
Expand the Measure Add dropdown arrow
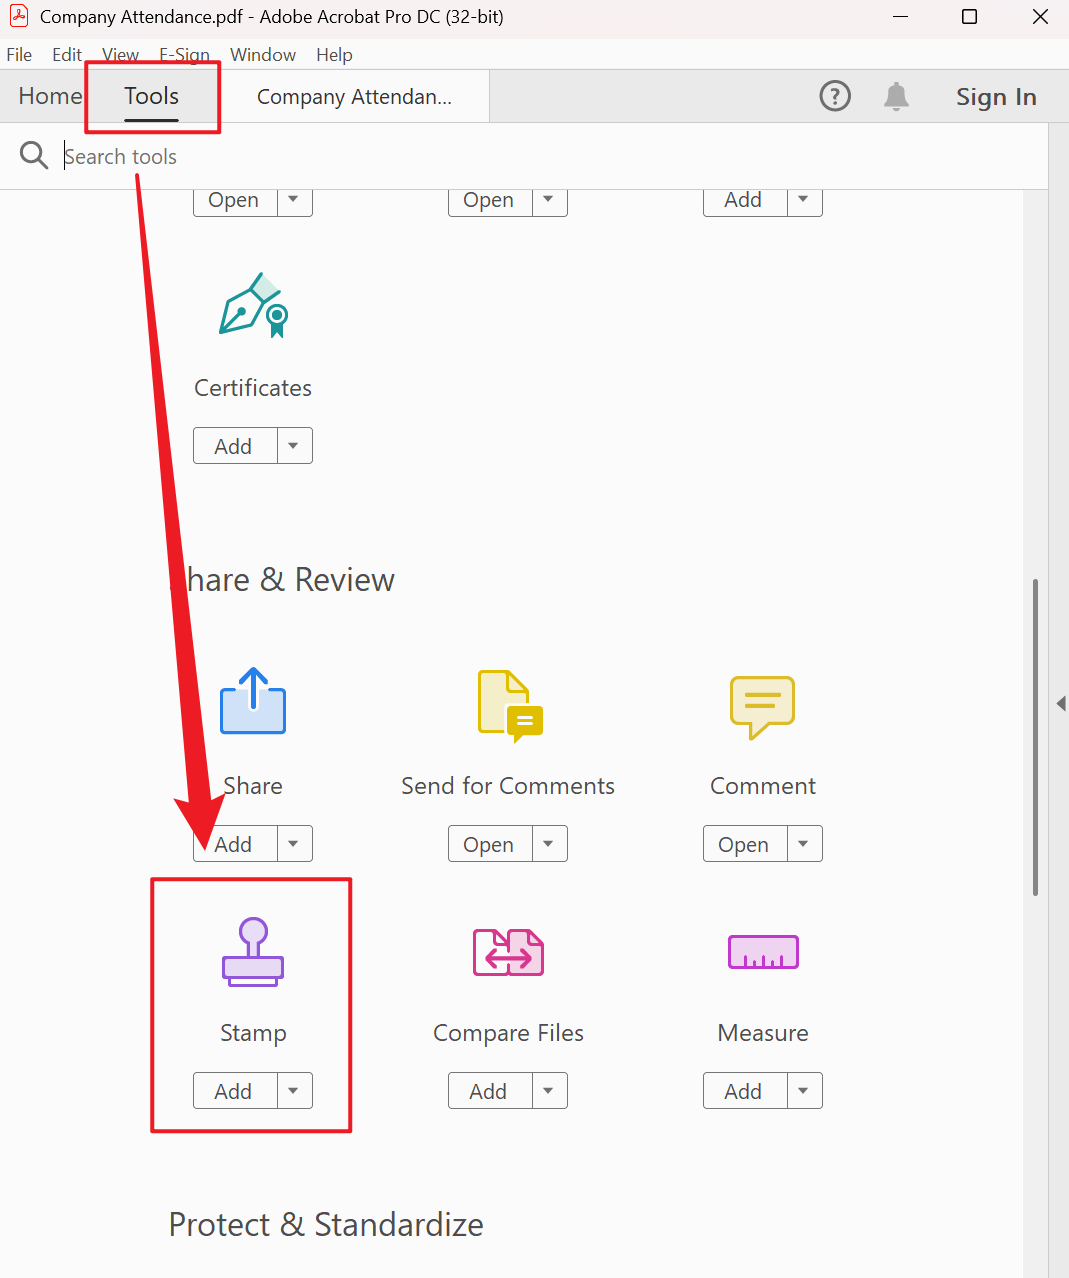pyautogui.click(x=804, y=1091)
